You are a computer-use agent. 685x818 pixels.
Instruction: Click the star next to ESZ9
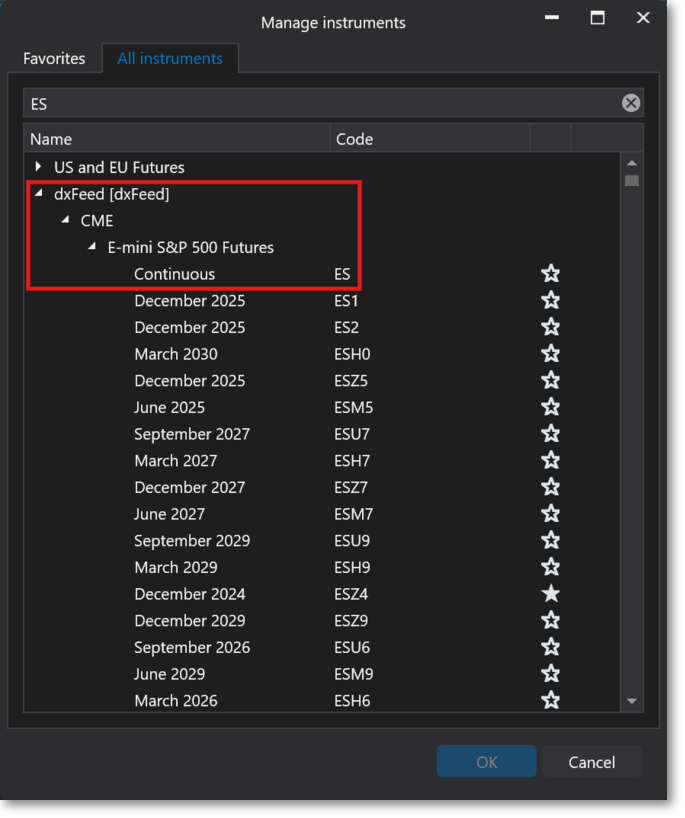pos(551,620)
